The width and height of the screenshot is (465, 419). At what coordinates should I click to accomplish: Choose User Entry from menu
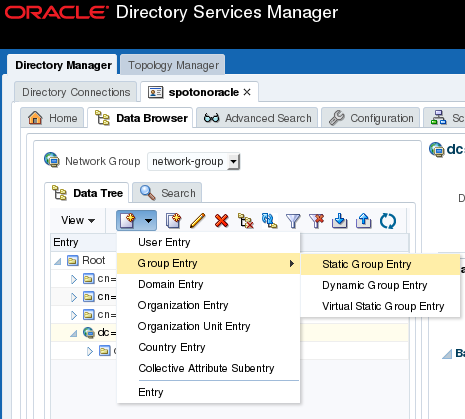click(x=209, y=242)
